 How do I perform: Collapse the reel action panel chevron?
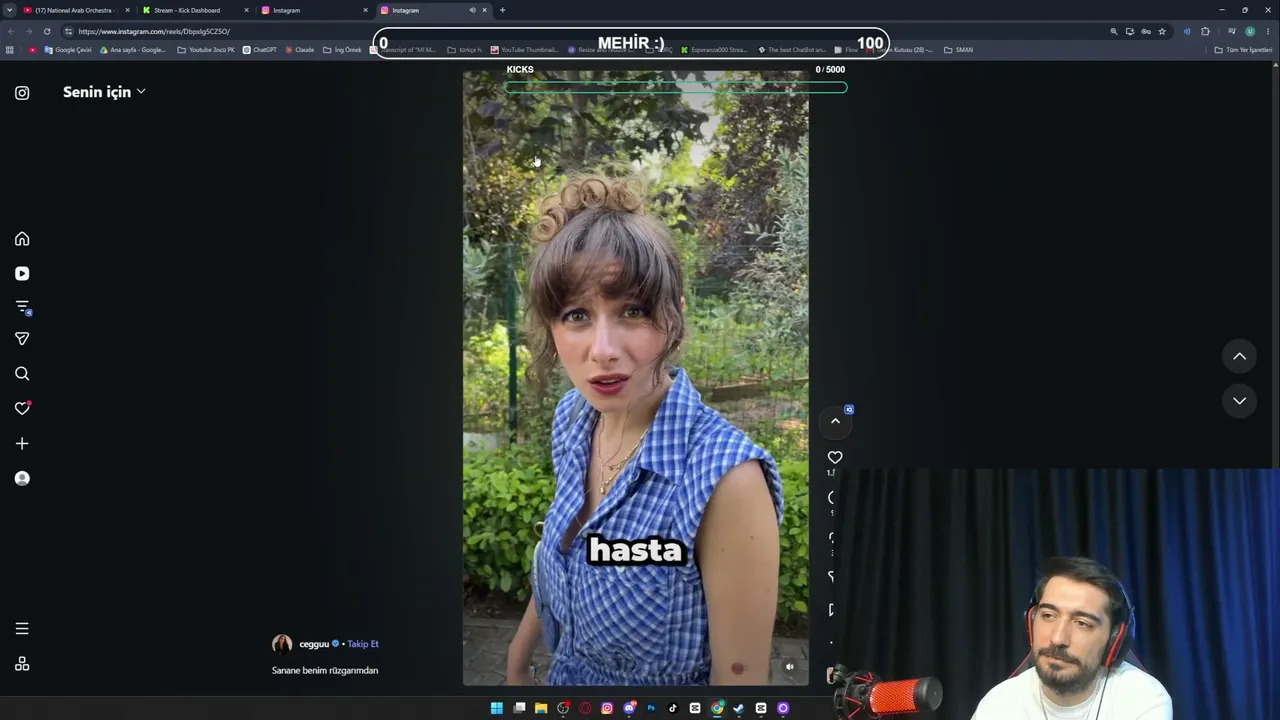click(x=835, y=421)
